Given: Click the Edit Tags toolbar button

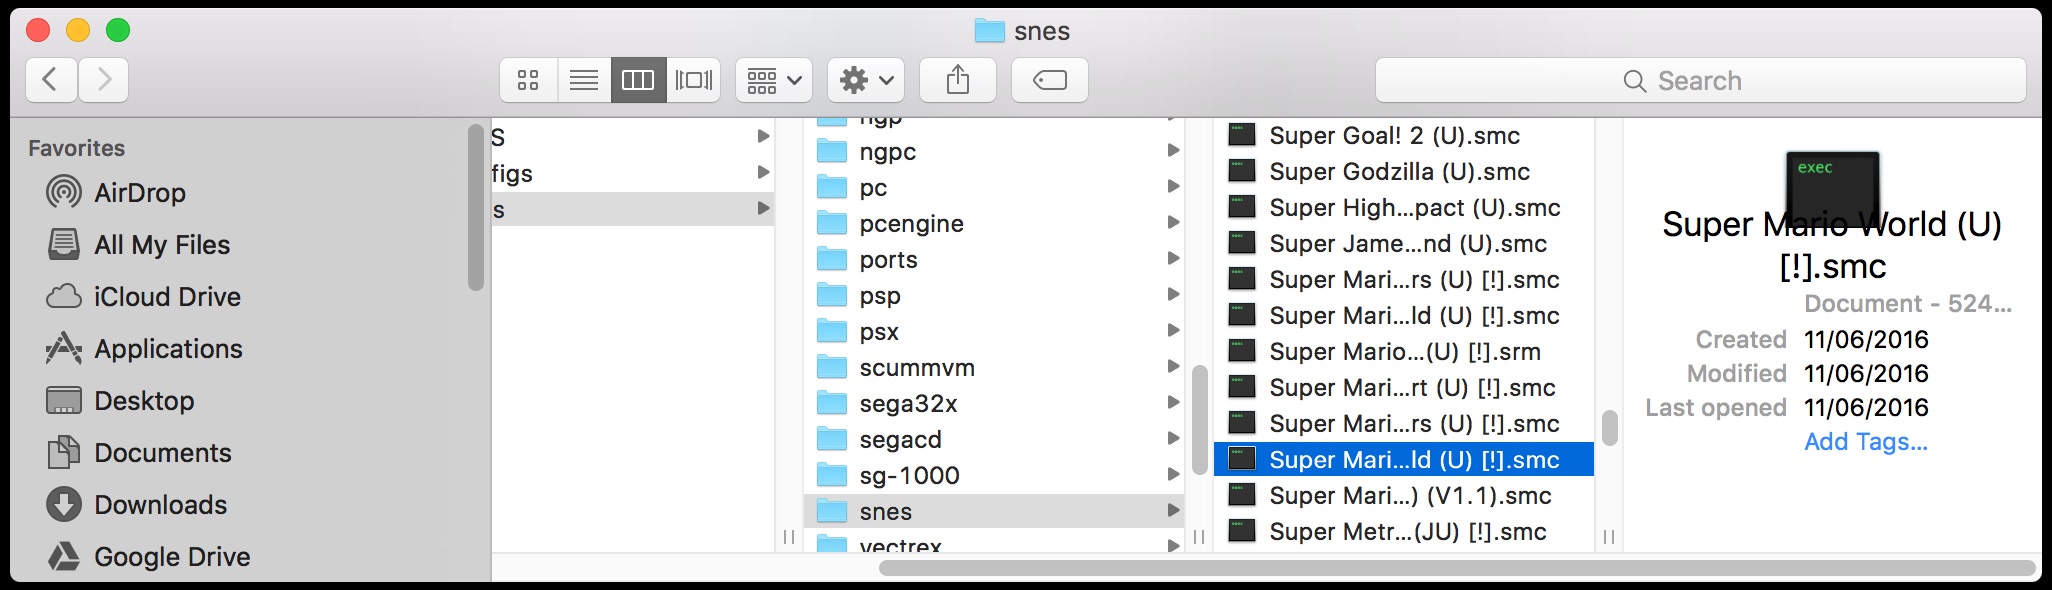Looking at the screenshot, I should pos(1049,80).
